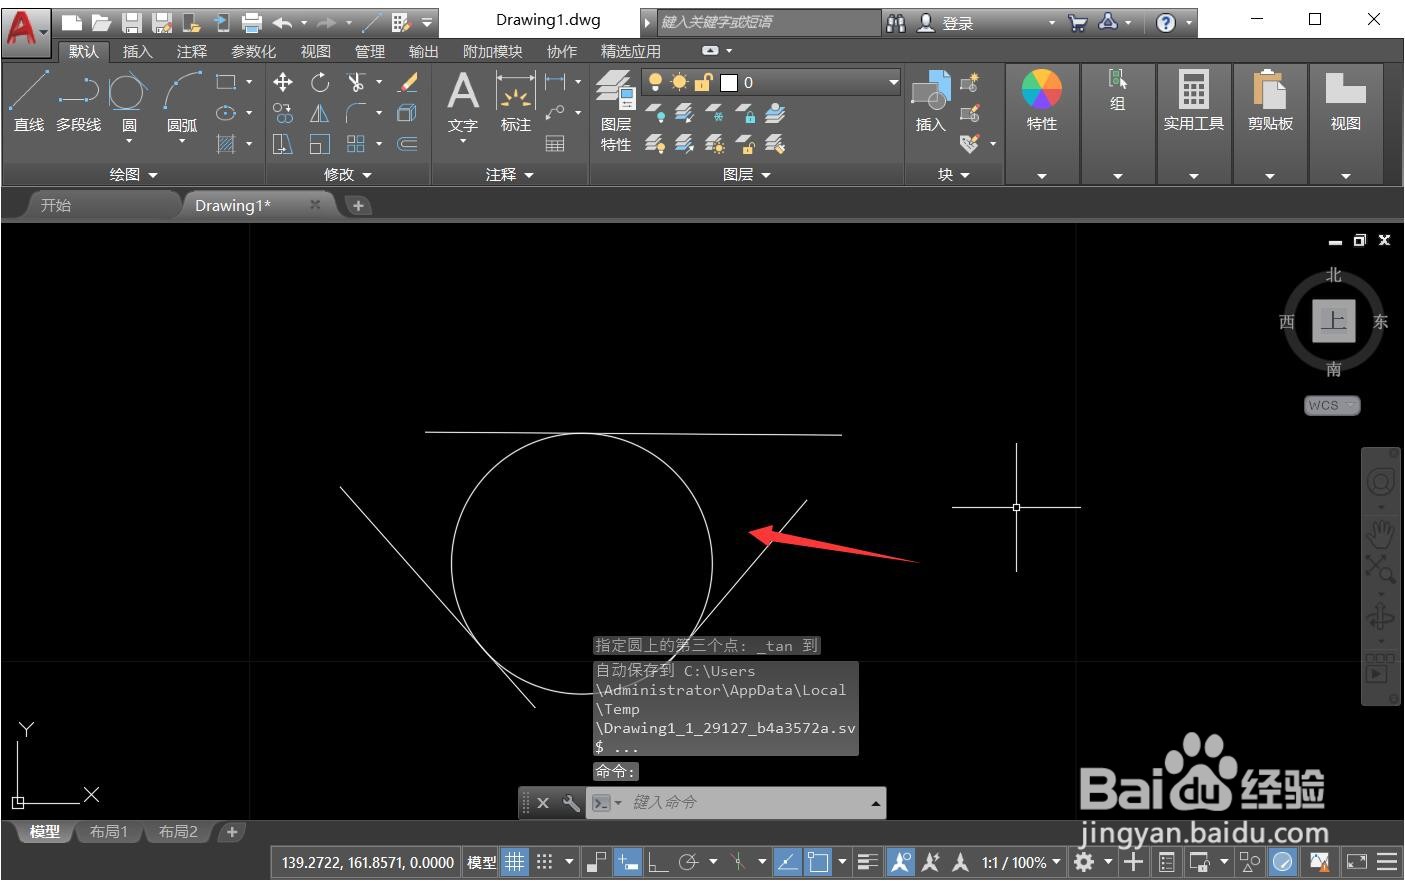Switch to the Layout1 (布局1) tab

109,831
